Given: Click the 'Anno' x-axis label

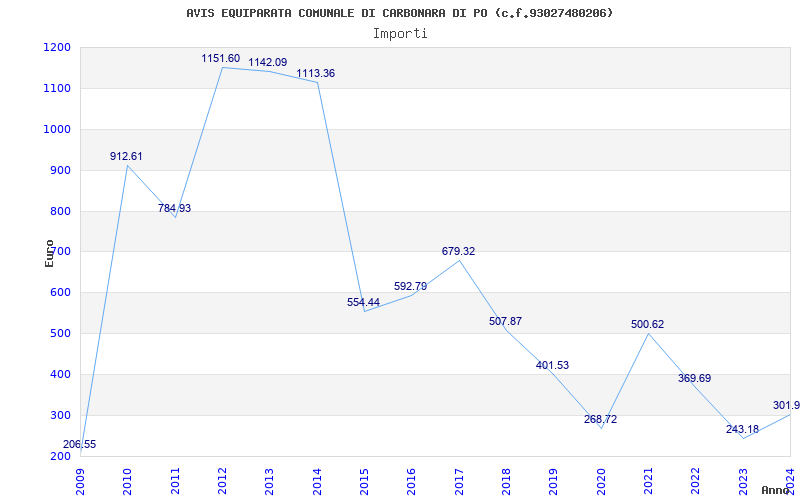Looking at the screenshot, I should 776,490.
